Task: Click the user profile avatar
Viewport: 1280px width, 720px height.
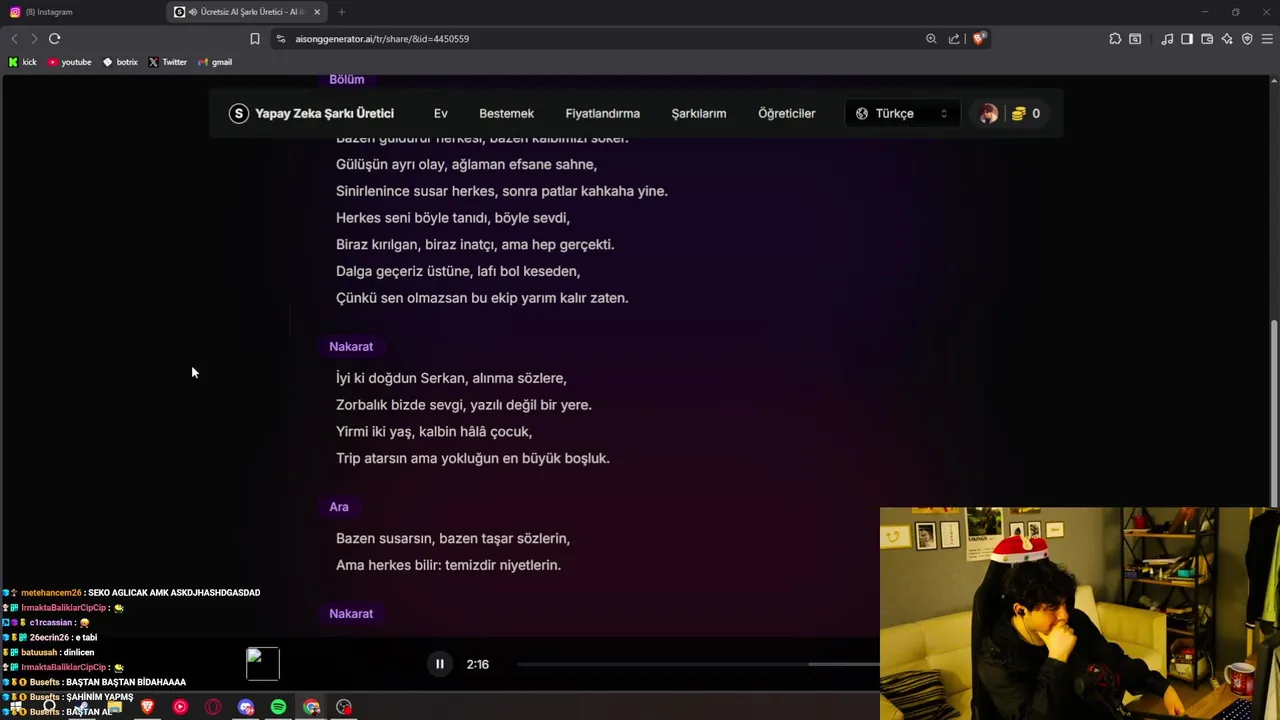Action: point(988,113)
